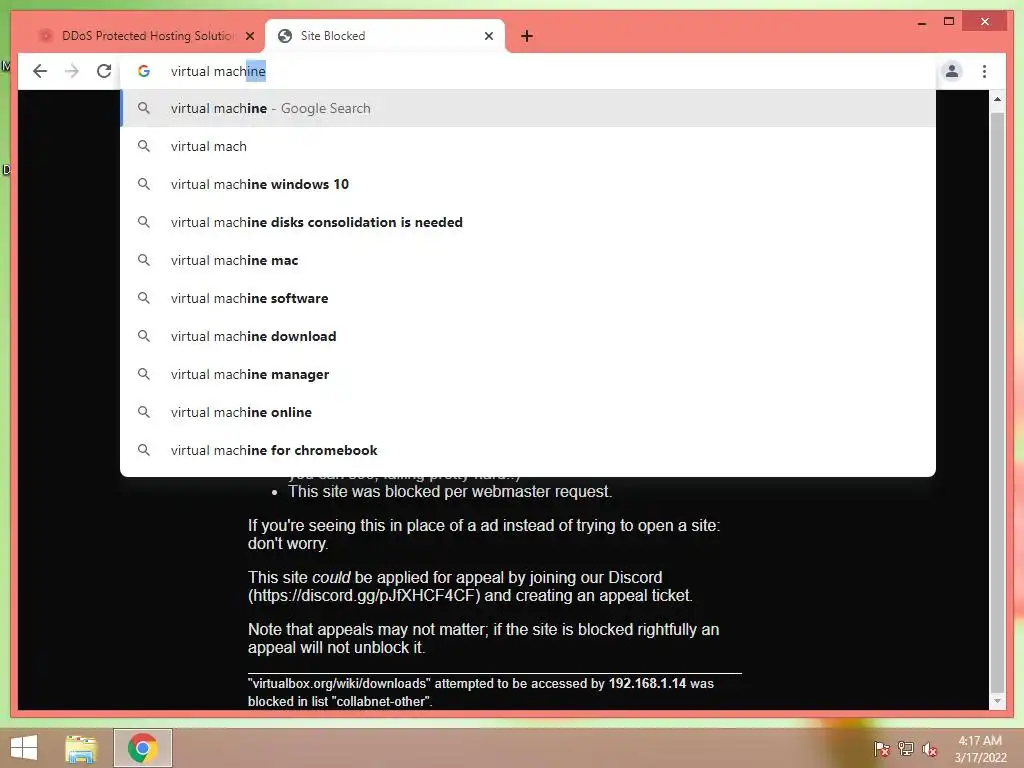
Task: Click search icon beside 'virtual machine for chromebook'
Action: (x=144, y=450)
